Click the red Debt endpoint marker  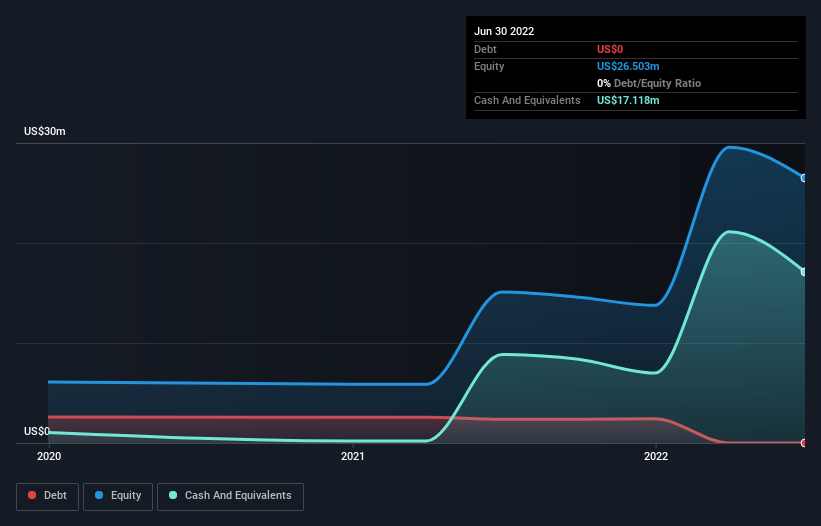[804, 443]
